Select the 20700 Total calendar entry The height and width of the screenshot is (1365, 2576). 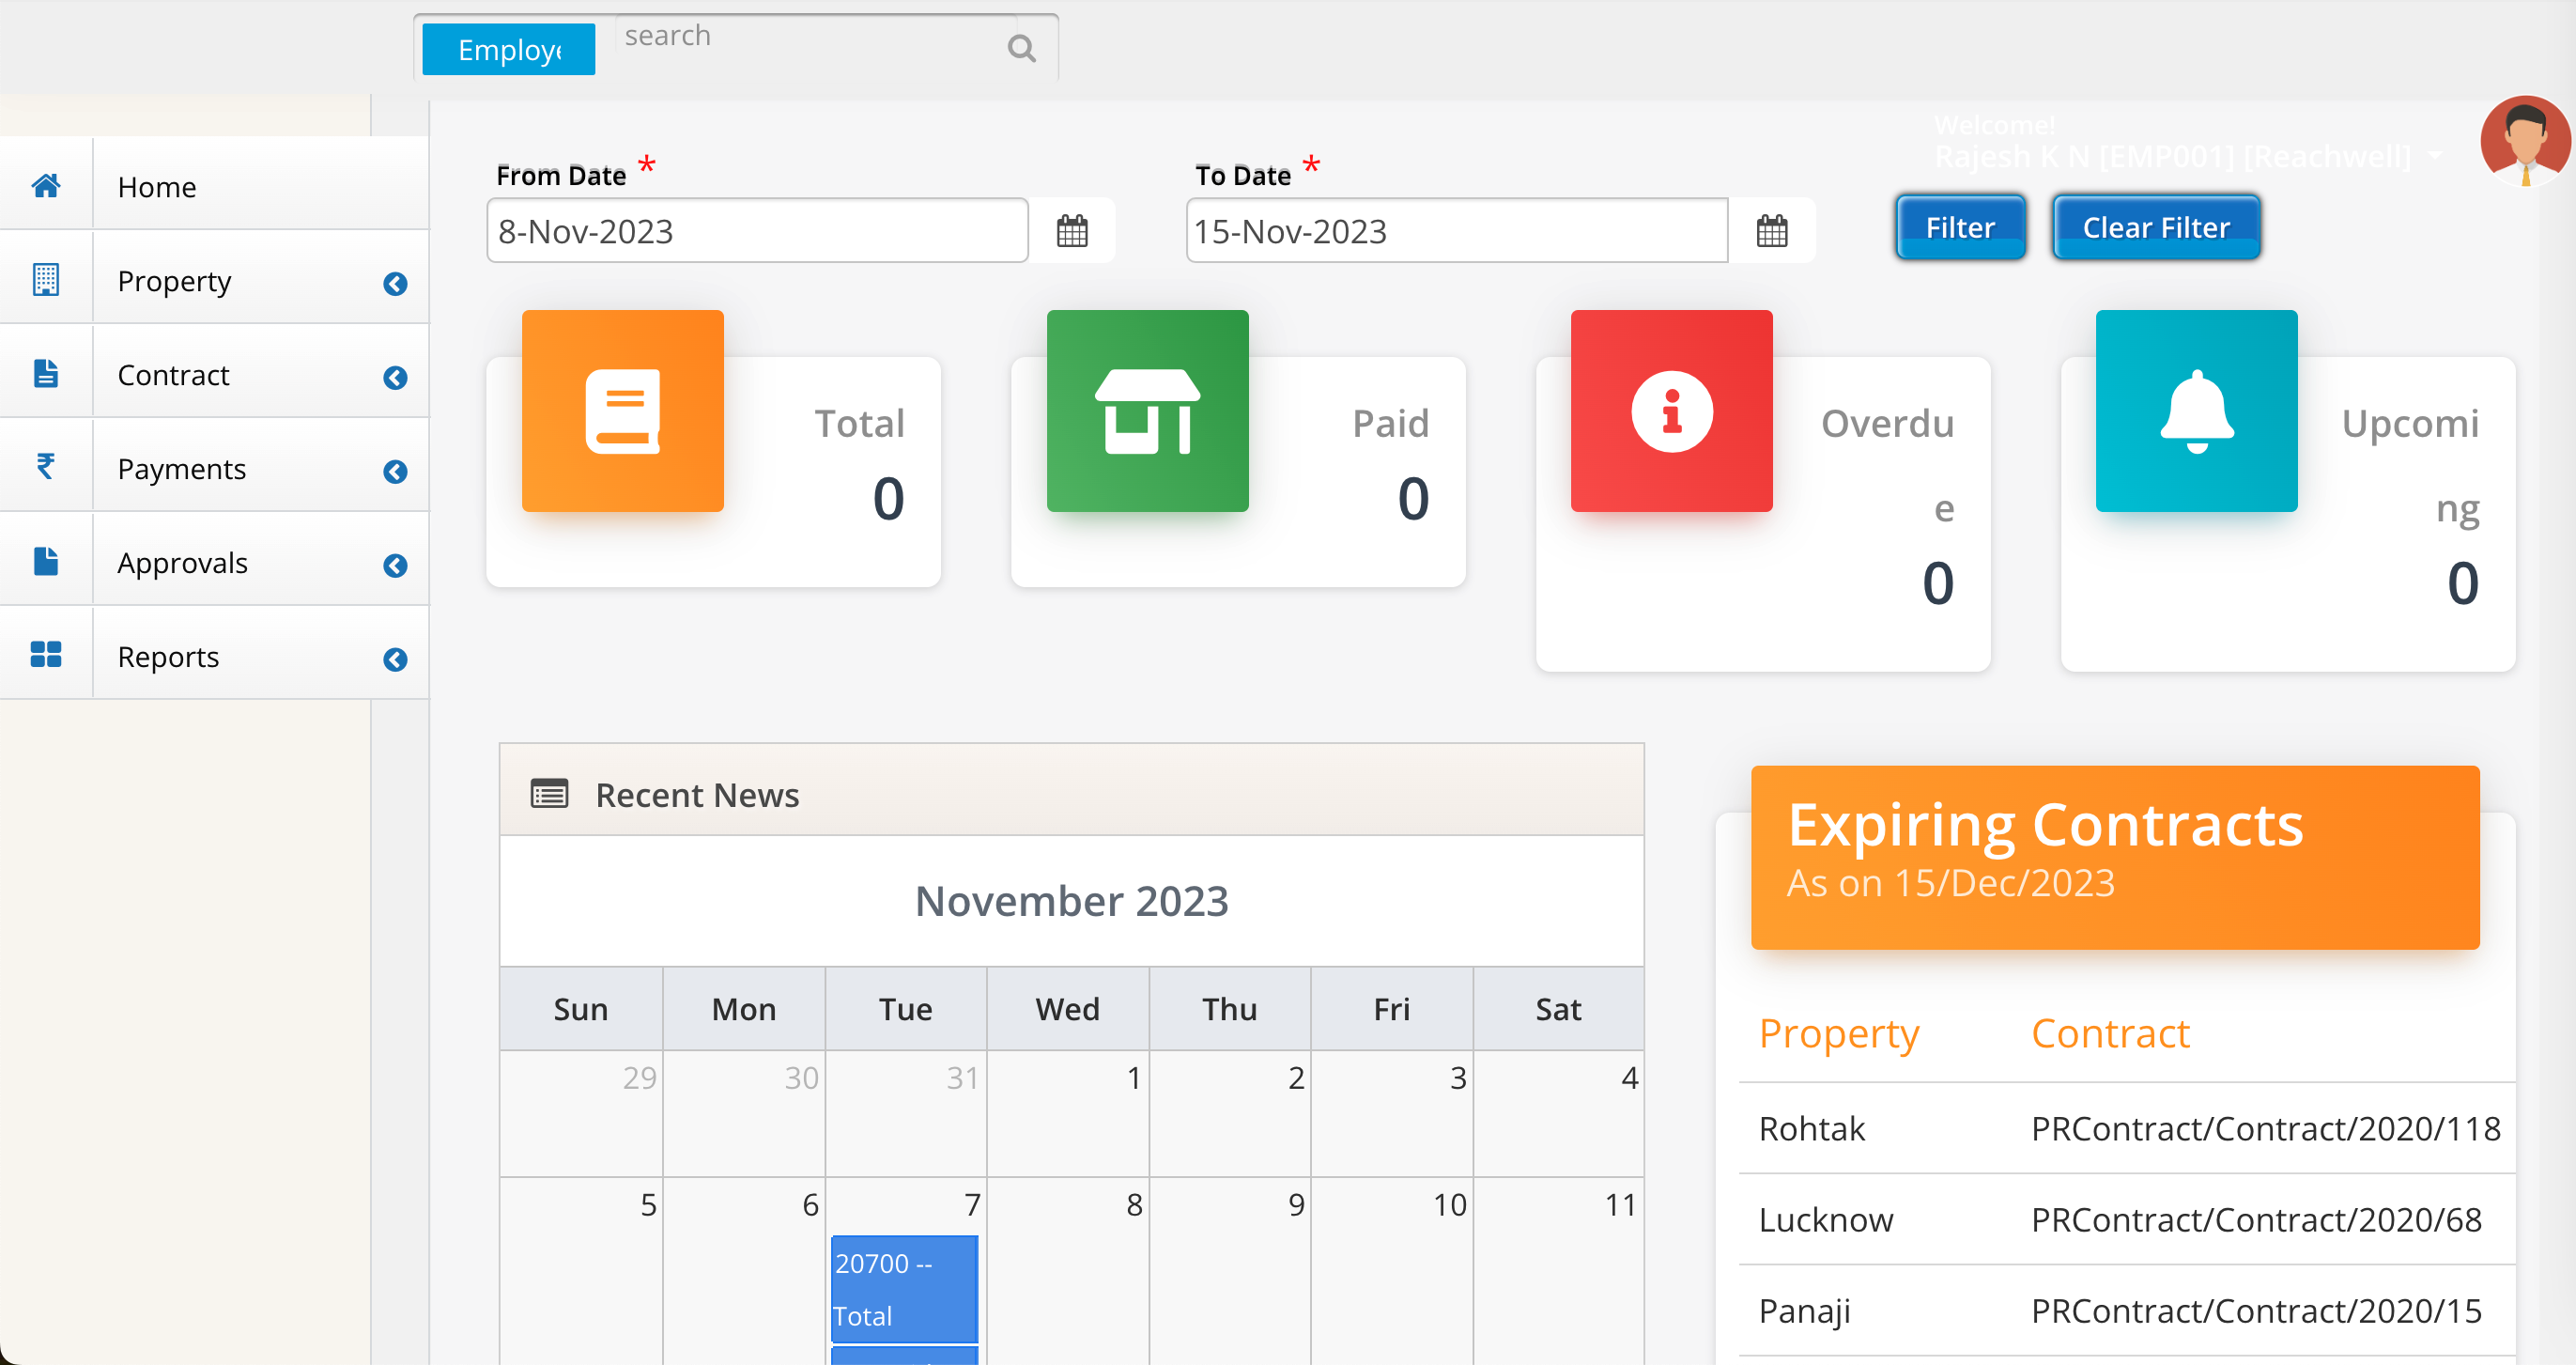click(x=903, y=1289)
